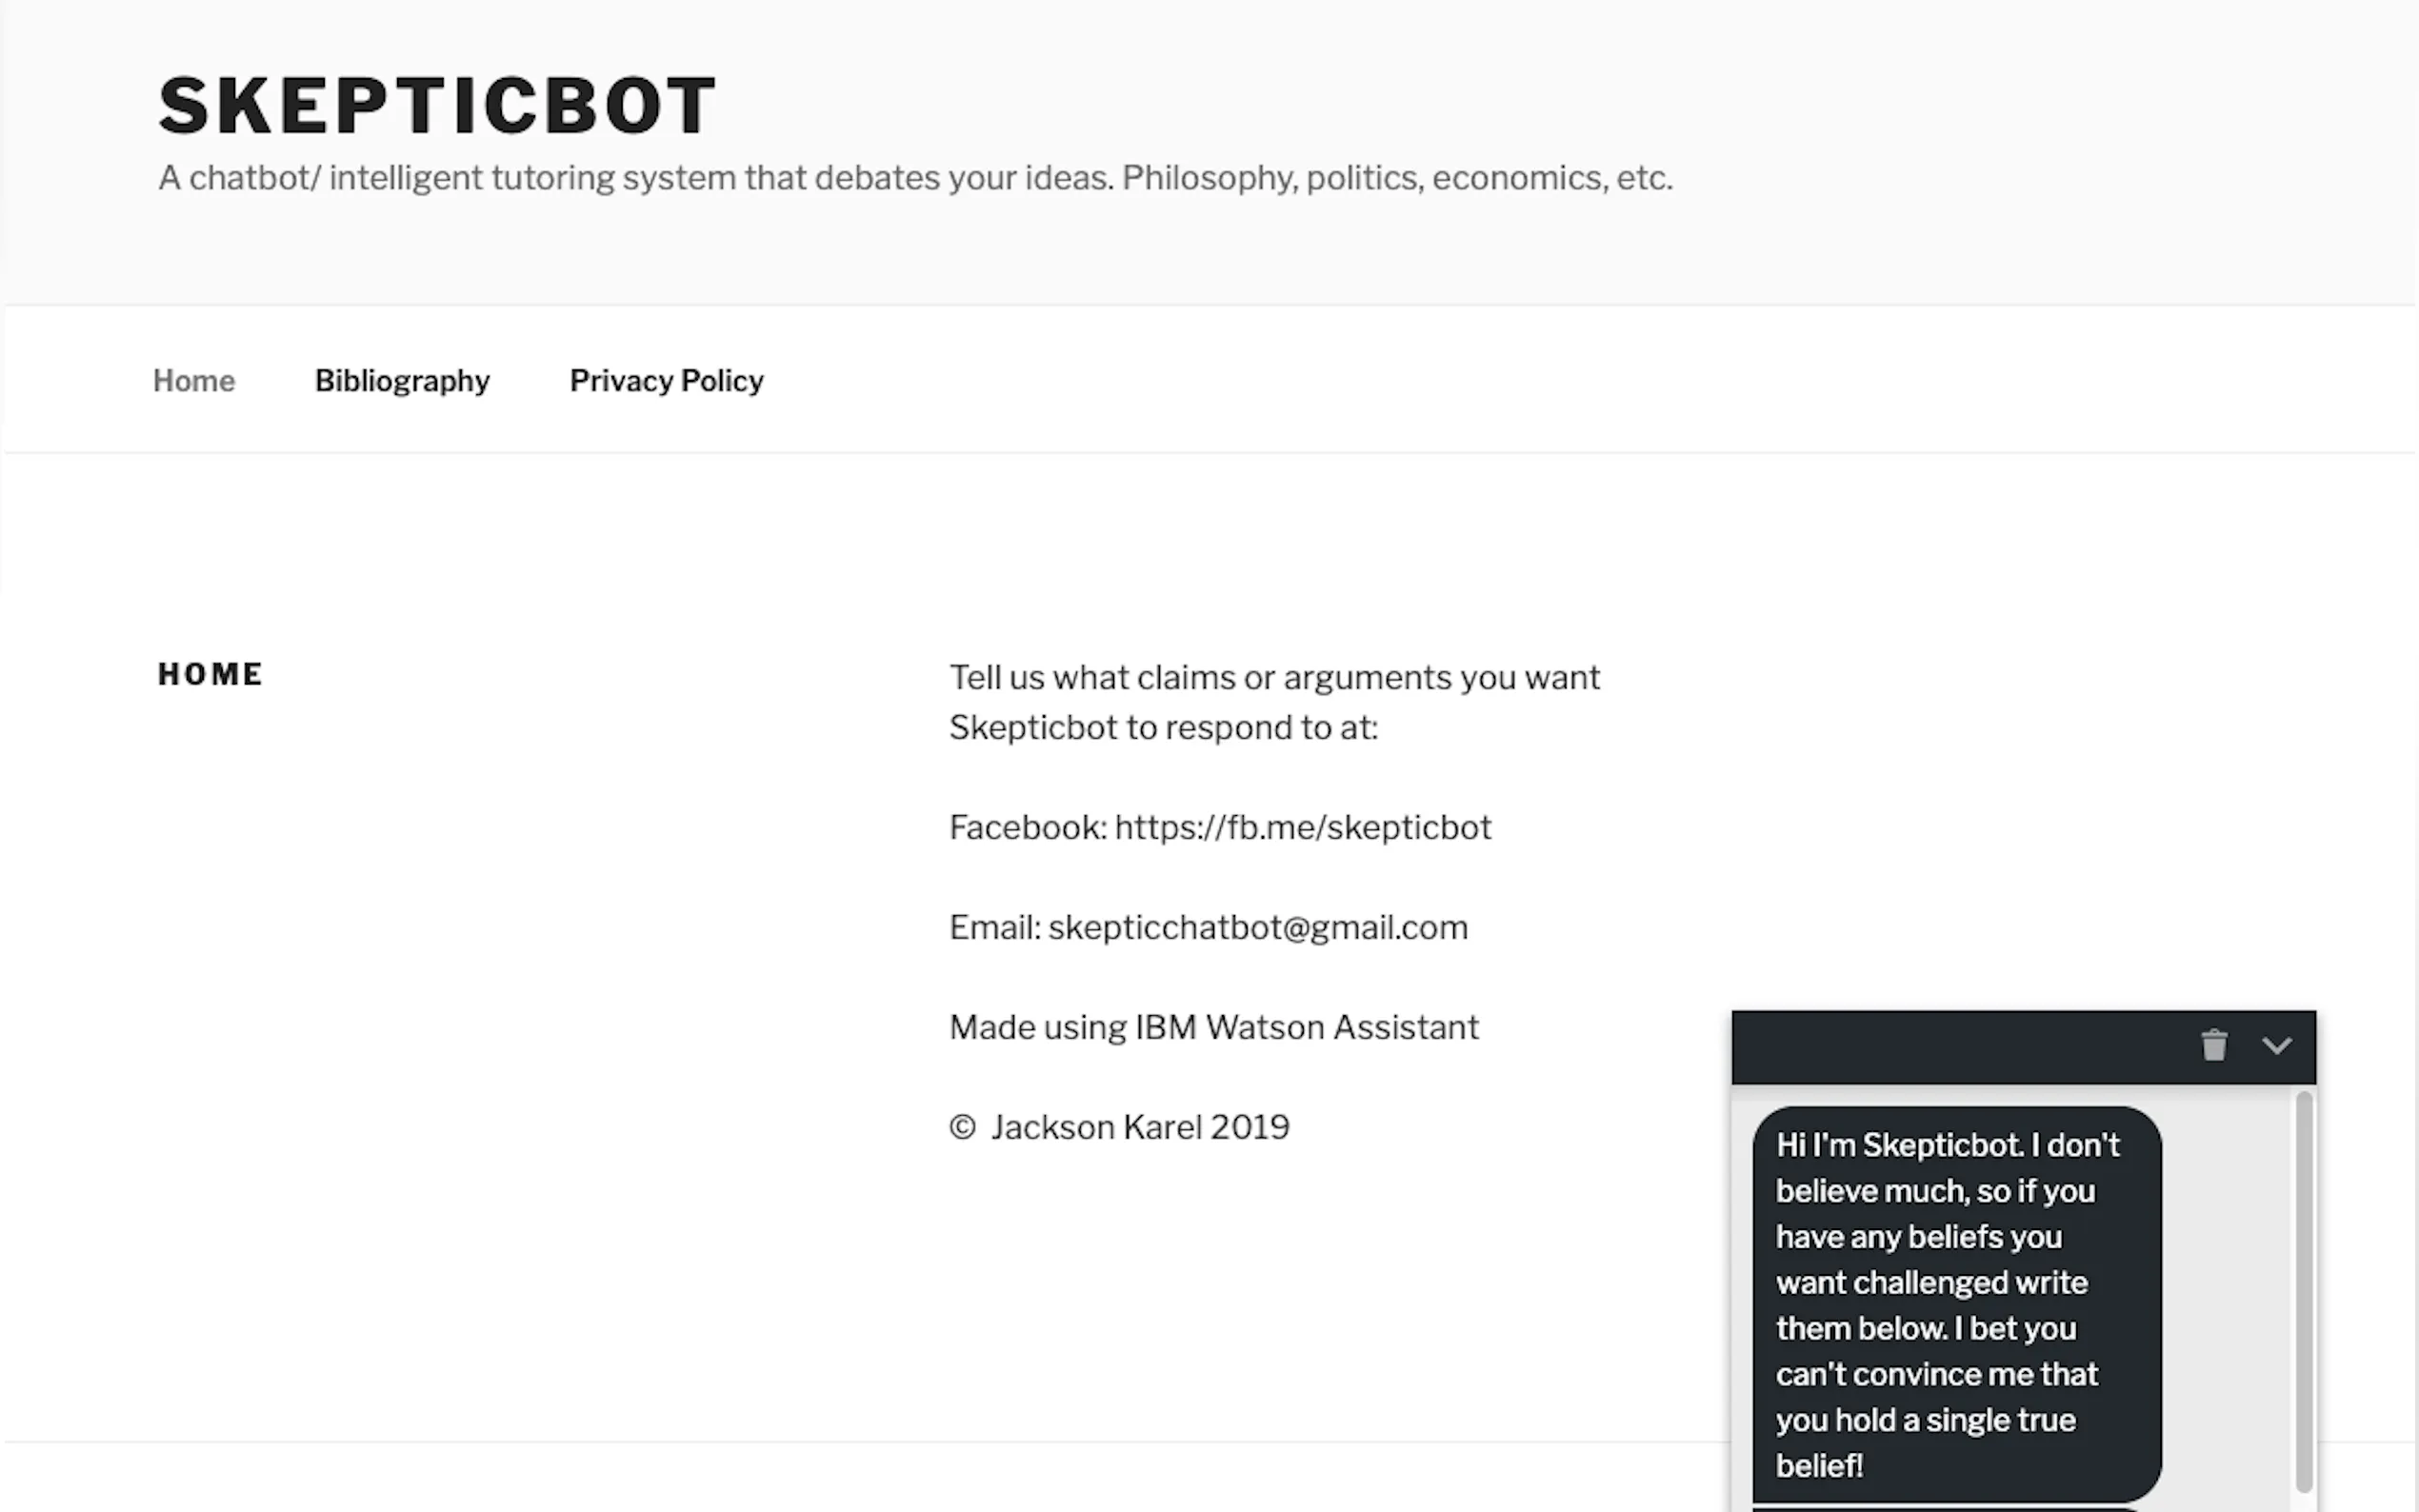
Task: Click the skepticchatbot@gmail.com email address
Action: [1257, 928]
